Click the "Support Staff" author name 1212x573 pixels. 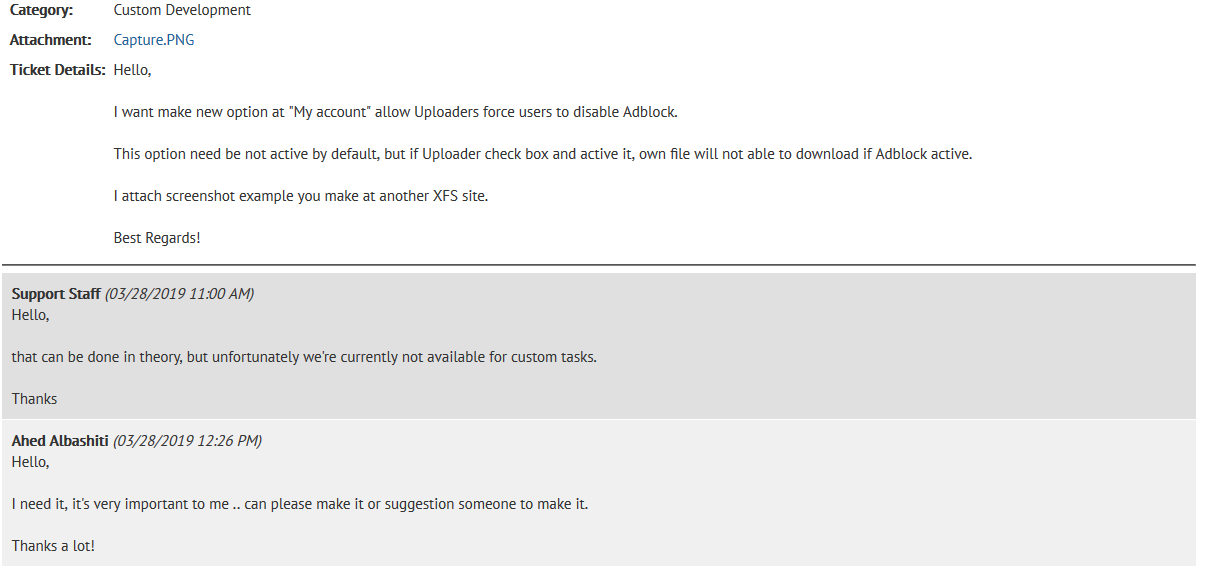56,294
